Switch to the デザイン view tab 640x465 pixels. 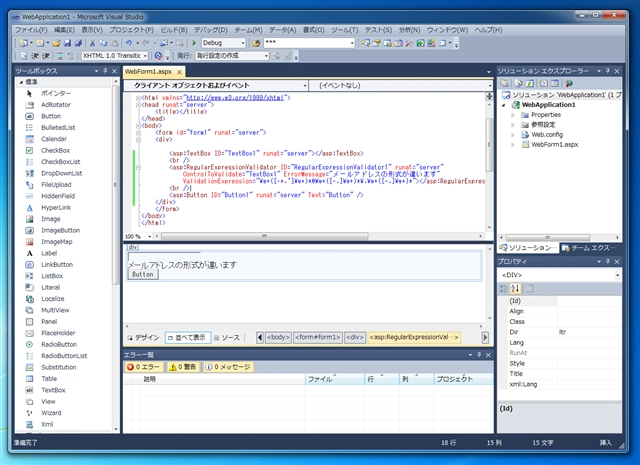[x=143, y=338]
